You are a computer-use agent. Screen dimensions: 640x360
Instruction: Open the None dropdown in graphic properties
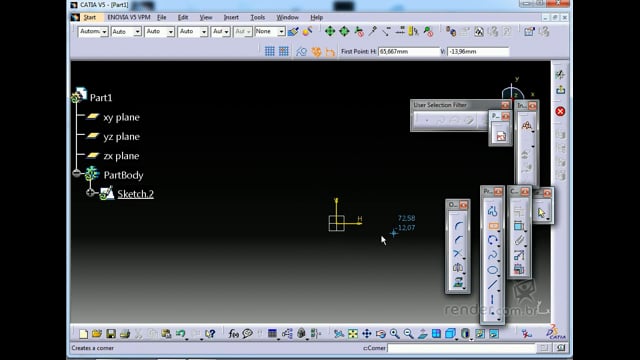(269, 31)
